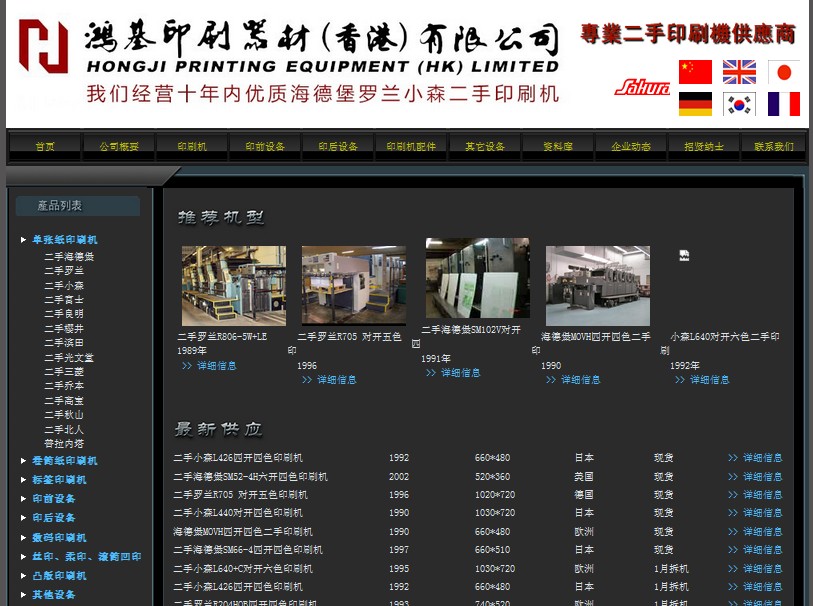
Task: Click the 產品列表 sidebar header
Action: (78, 206)
